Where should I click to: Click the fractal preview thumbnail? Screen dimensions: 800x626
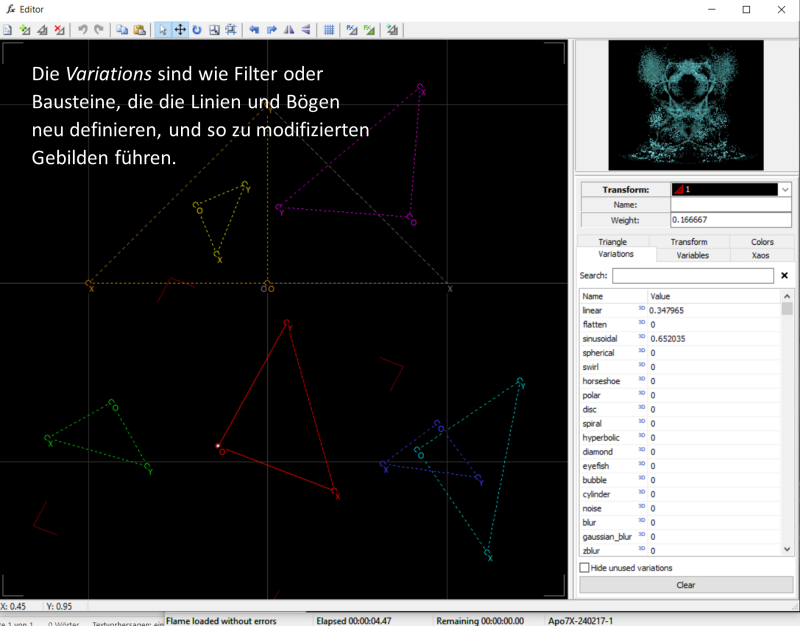(685, 106)
